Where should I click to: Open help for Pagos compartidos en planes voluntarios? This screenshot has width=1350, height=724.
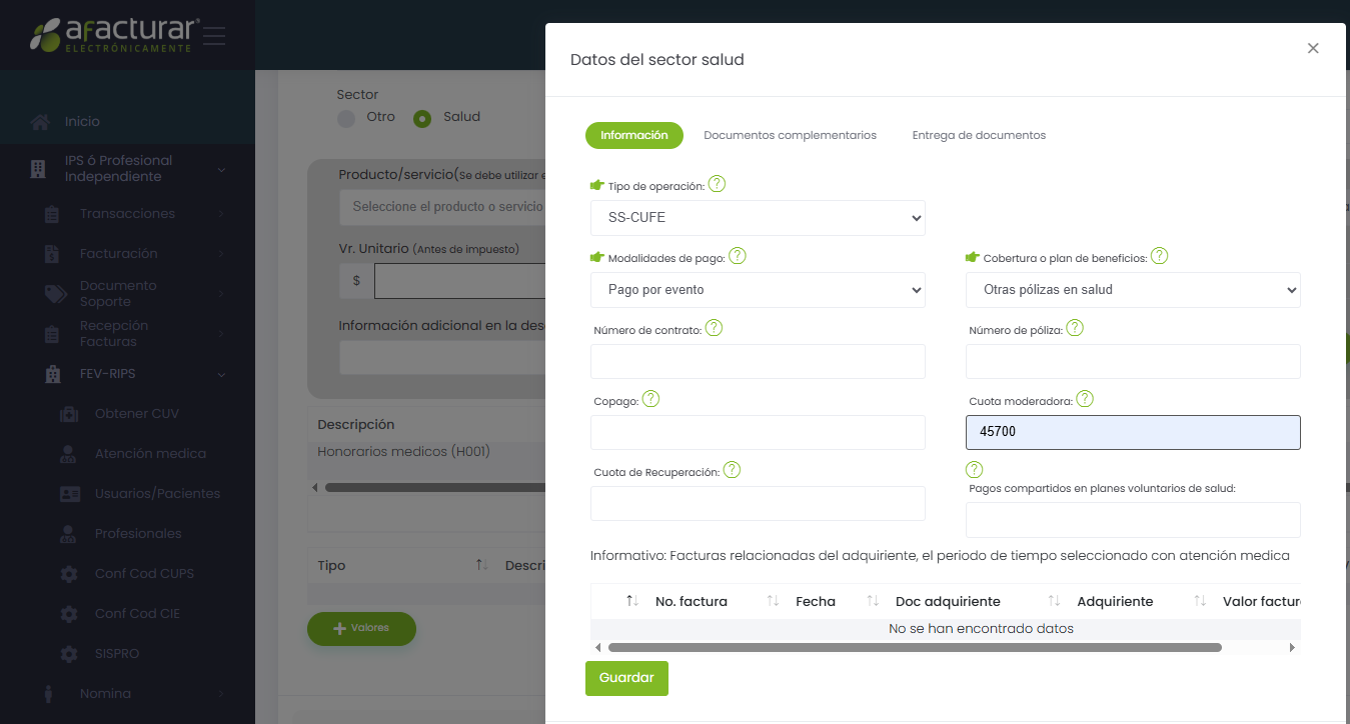975,470
